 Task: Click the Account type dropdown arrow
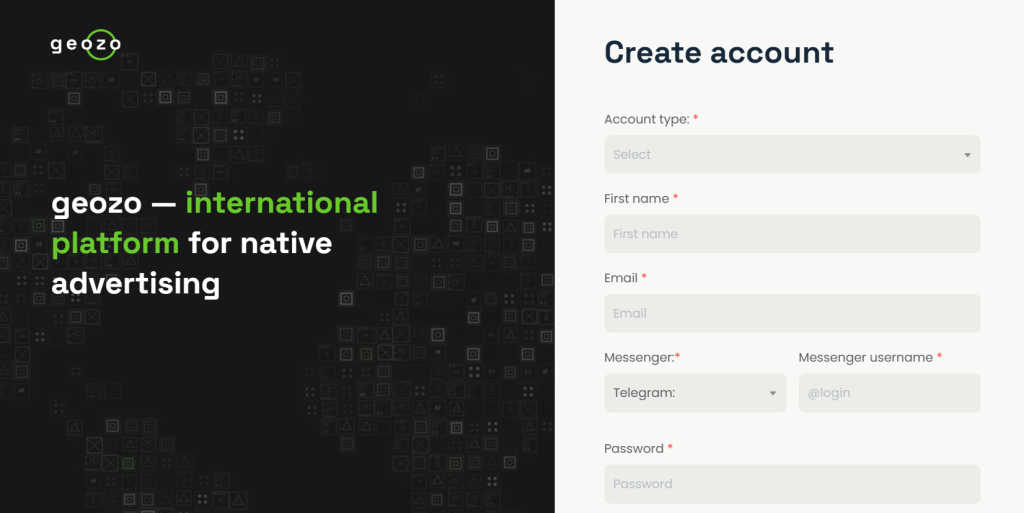(967, 155)
